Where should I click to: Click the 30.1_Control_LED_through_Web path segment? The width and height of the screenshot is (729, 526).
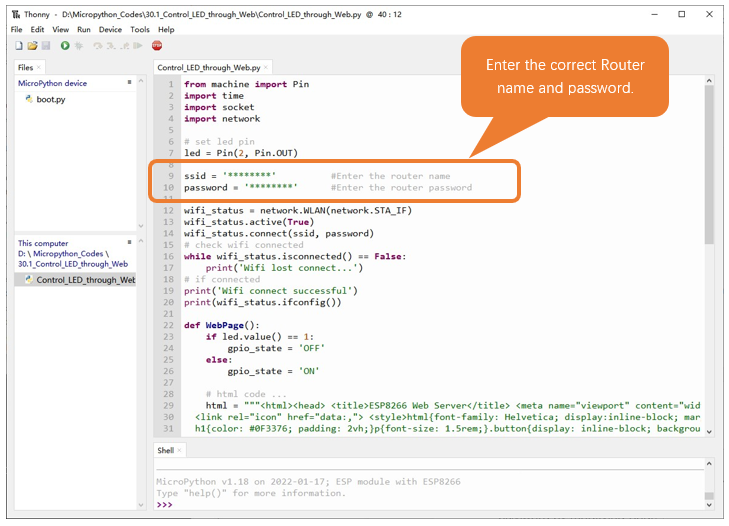coord(73,264)
